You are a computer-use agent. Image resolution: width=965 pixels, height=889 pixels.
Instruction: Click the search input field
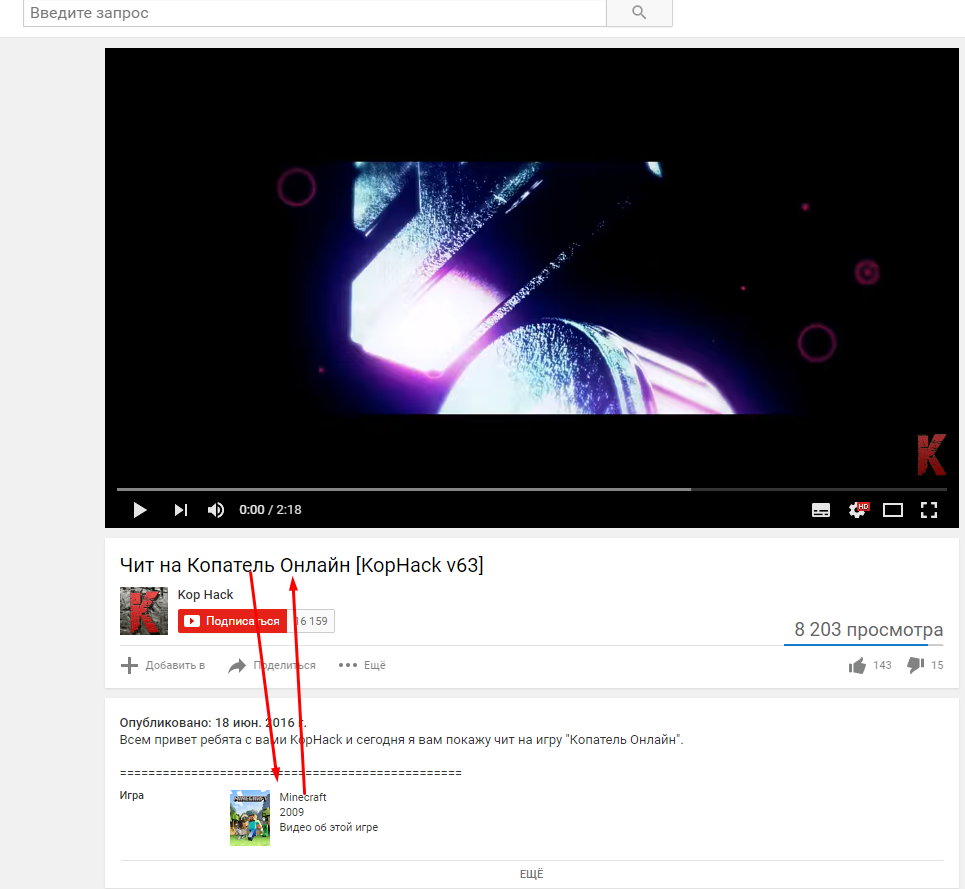[x=314, y=12]
